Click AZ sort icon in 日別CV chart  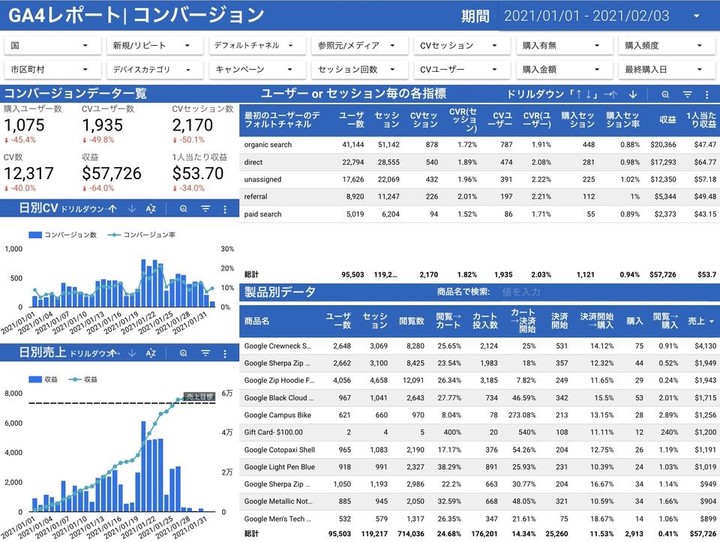click(151, 209)
